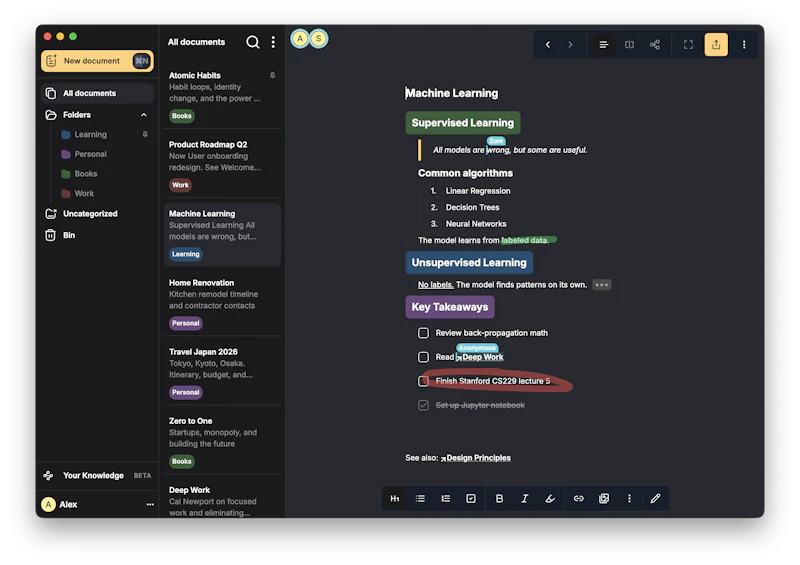Click the New document button
Viewport: 800px width, 565px height.
tap(97, 61)
